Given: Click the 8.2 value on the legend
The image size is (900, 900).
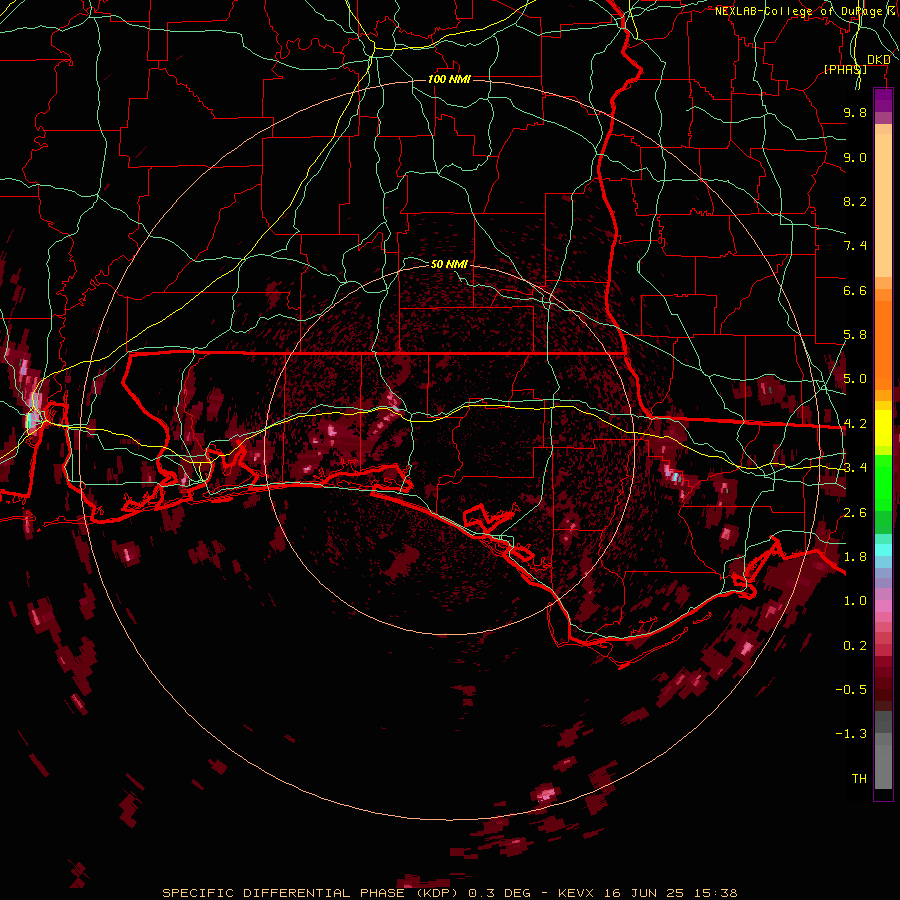Looking at the screenshot, I should click(x=855, y=201).
